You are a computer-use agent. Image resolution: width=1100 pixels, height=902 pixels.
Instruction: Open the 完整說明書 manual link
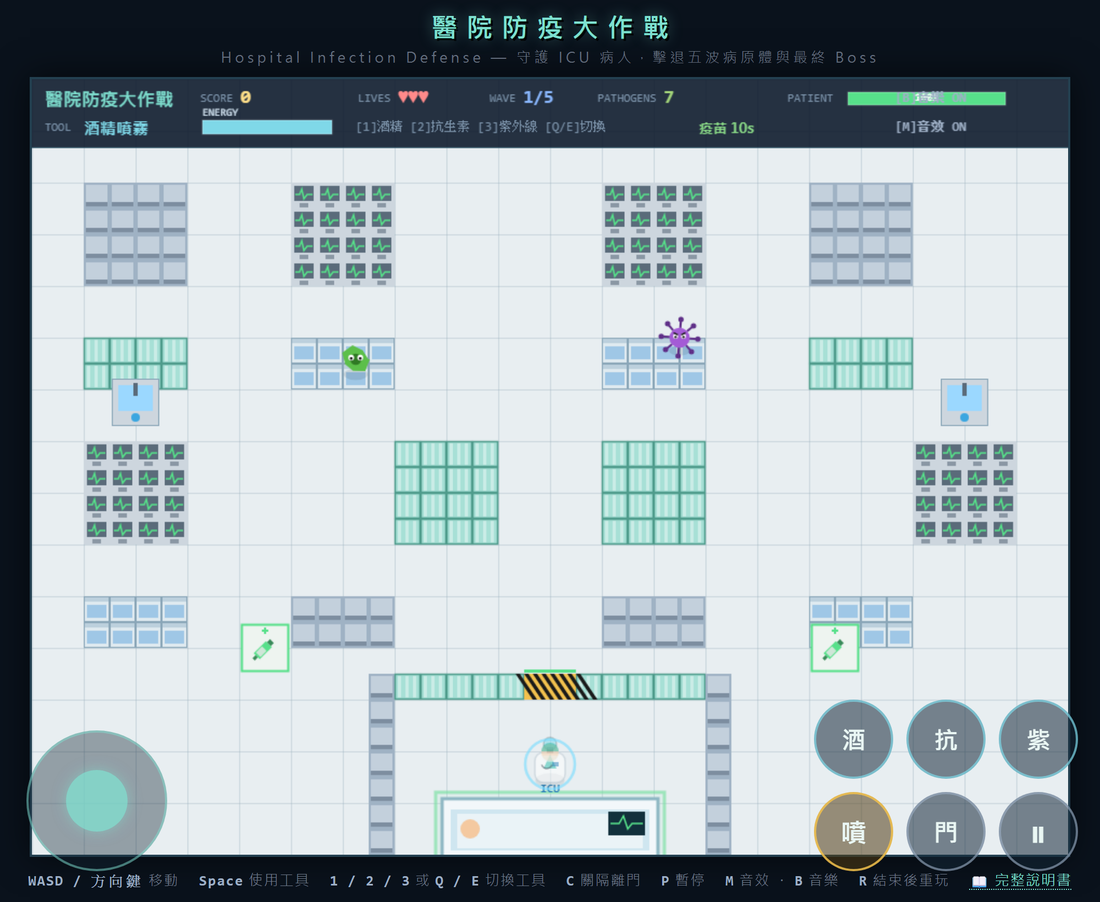[1033, 880]
